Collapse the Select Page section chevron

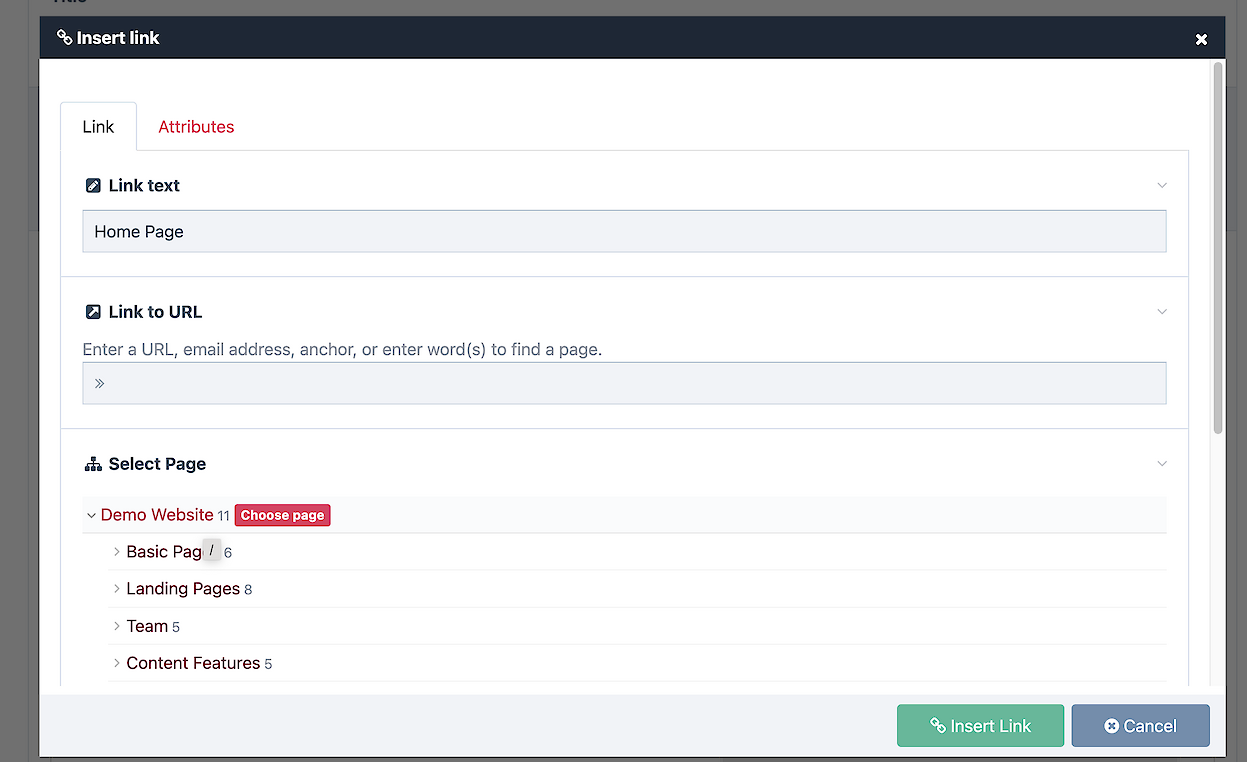[x=1162, y=464]
